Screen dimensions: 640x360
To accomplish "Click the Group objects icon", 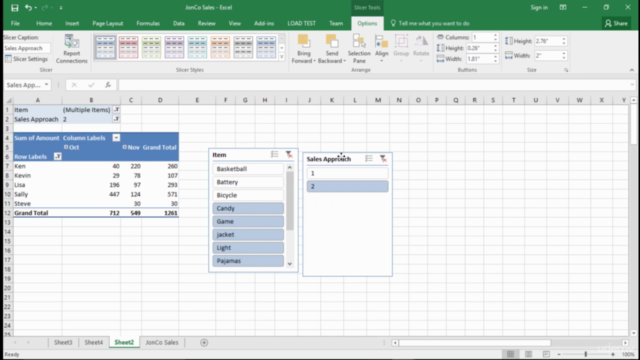I will pos(401,49).
